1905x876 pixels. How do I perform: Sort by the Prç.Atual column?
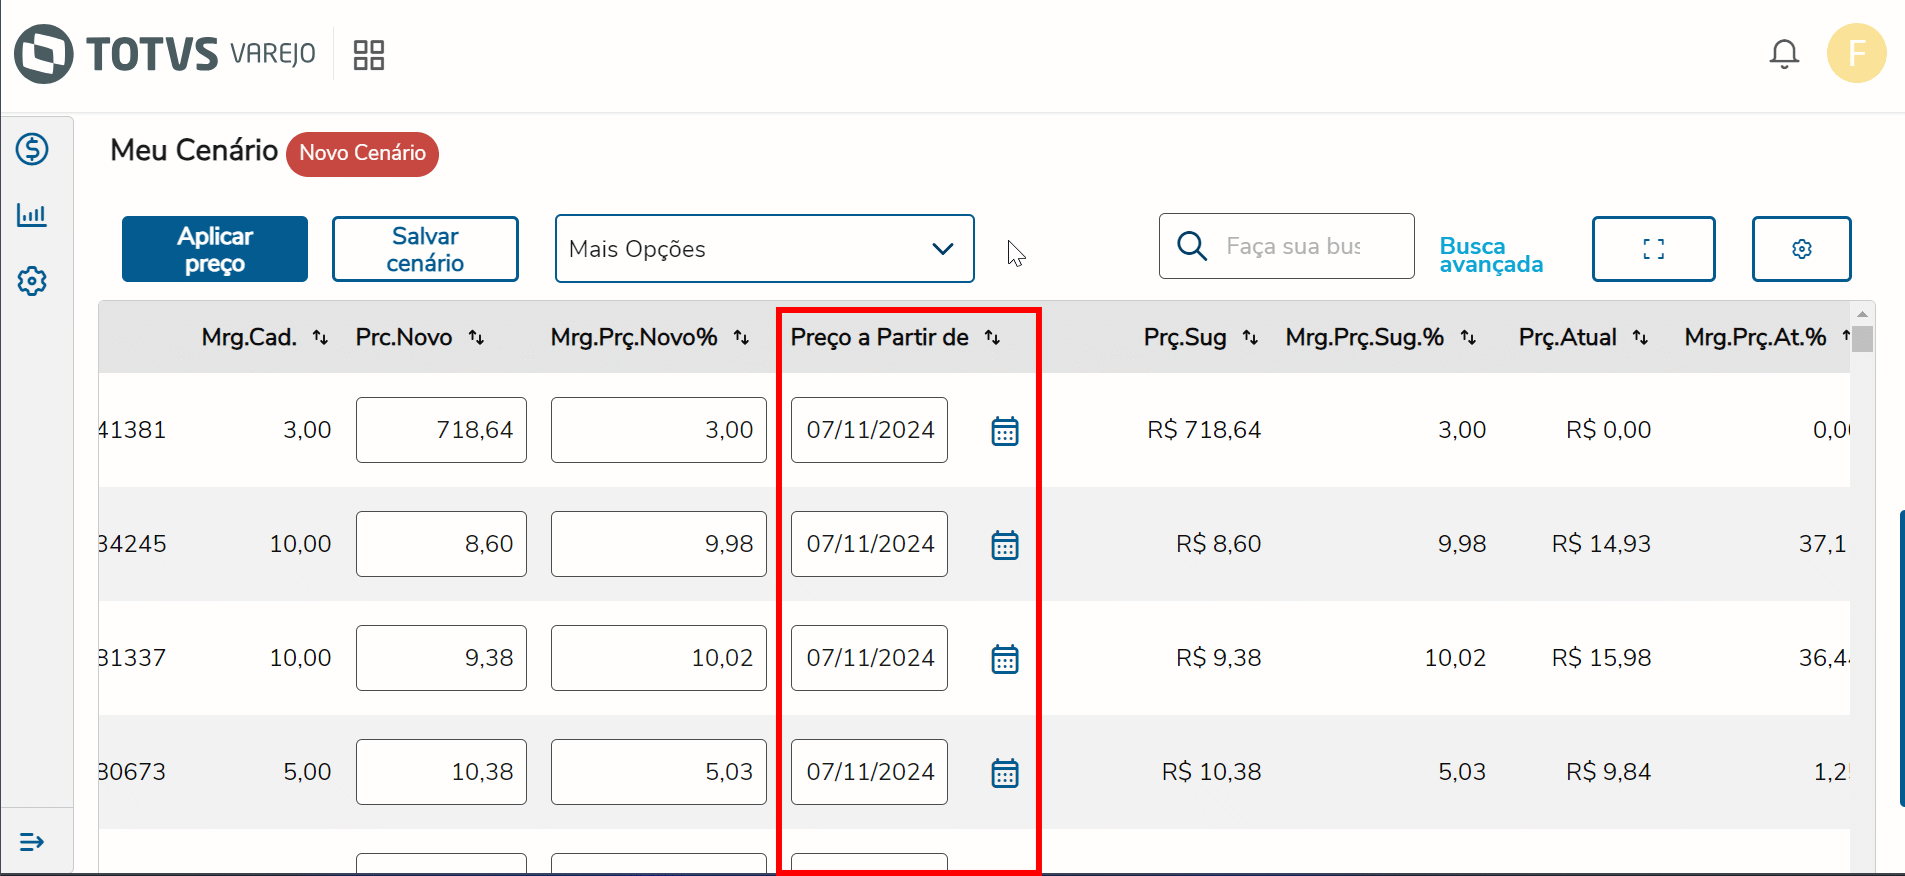pyautogui.click(x=1640, y=338)
